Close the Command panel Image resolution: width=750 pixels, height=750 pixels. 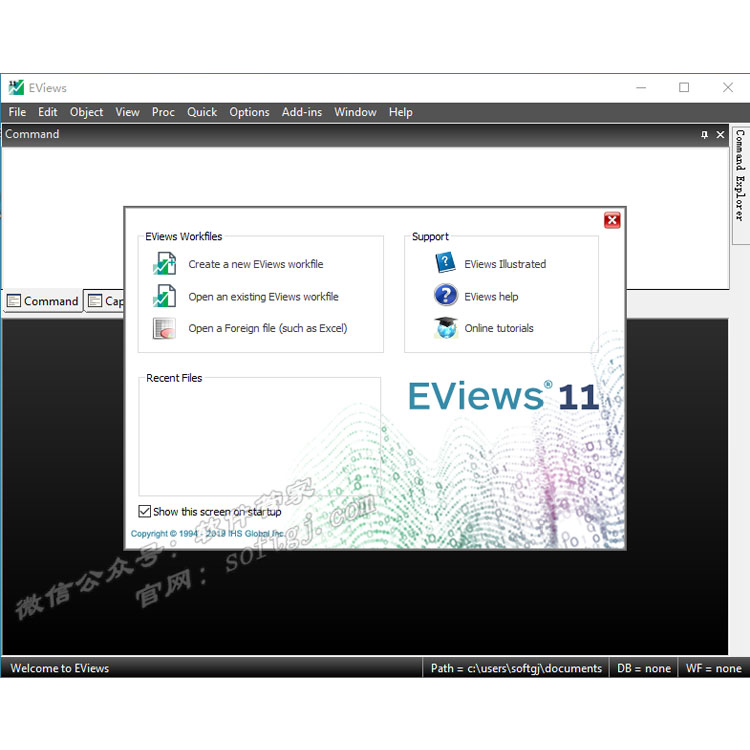pyautogui.click(x=720, y=134)
